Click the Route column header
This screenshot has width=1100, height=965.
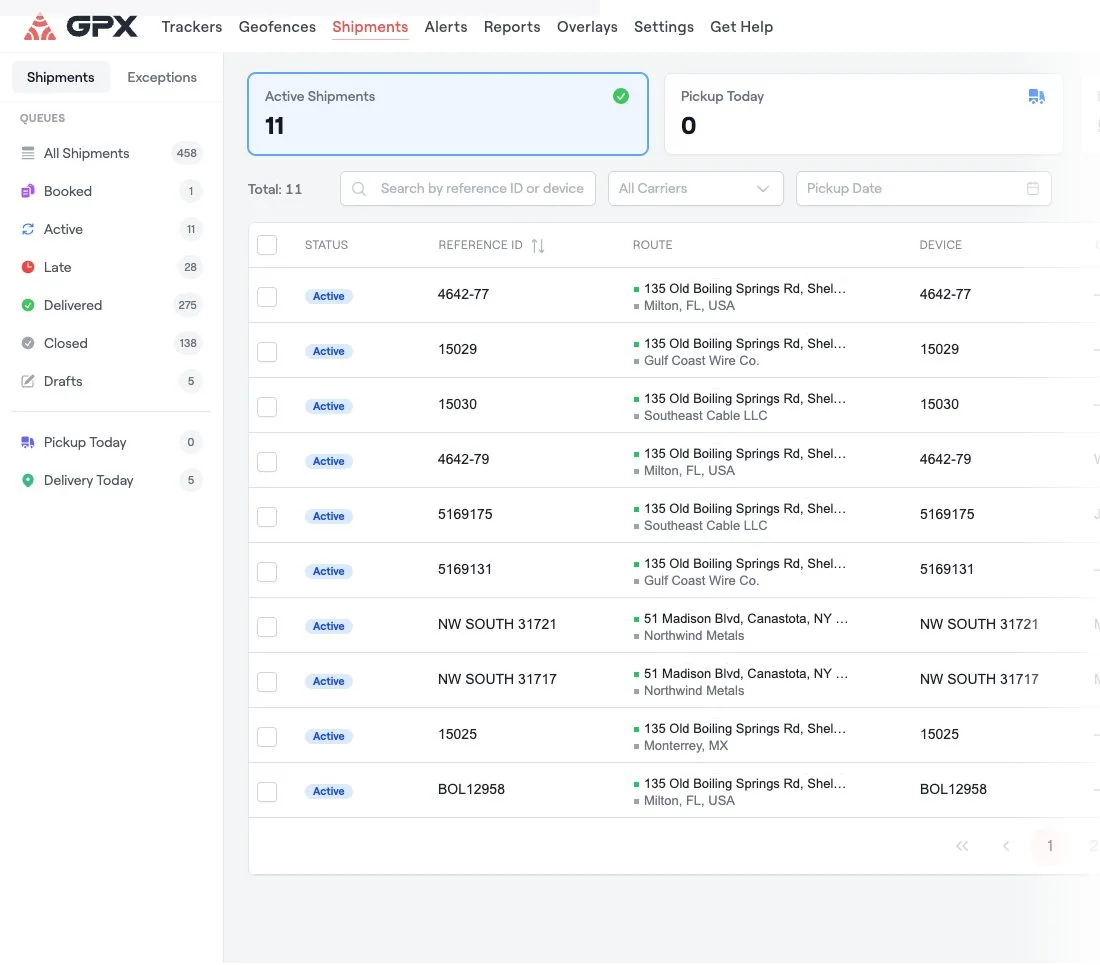652,245
